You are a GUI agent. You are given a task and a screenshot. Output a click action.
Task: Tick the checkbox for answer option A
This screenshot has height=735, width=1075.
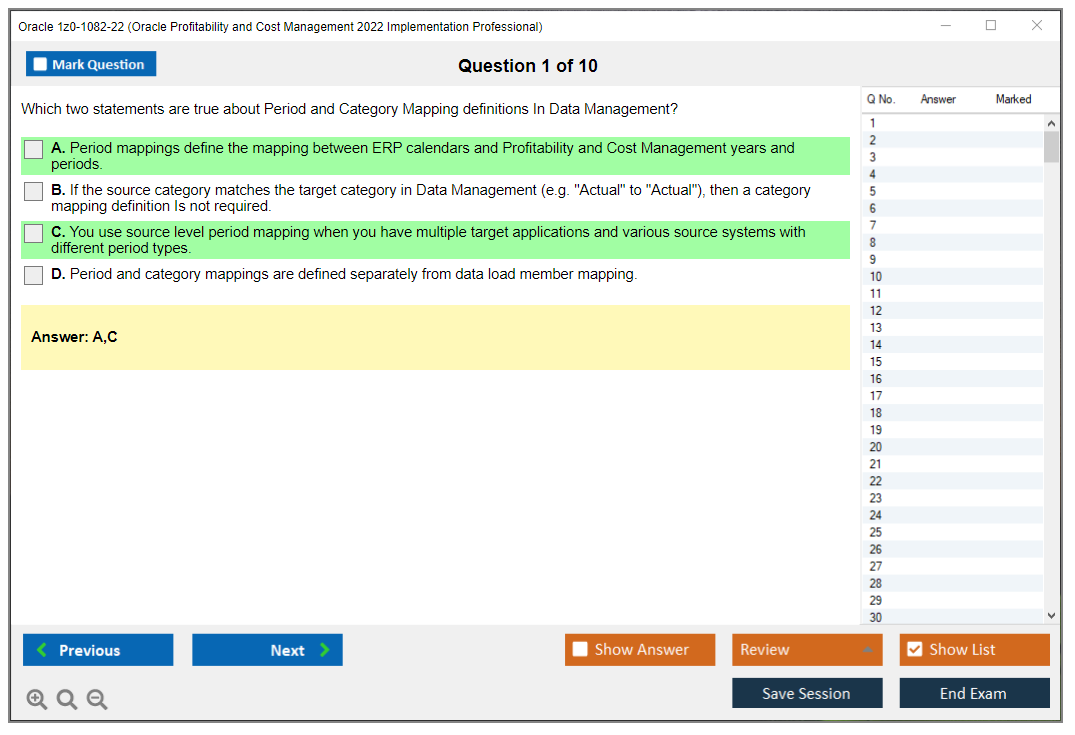coord(33,149)
